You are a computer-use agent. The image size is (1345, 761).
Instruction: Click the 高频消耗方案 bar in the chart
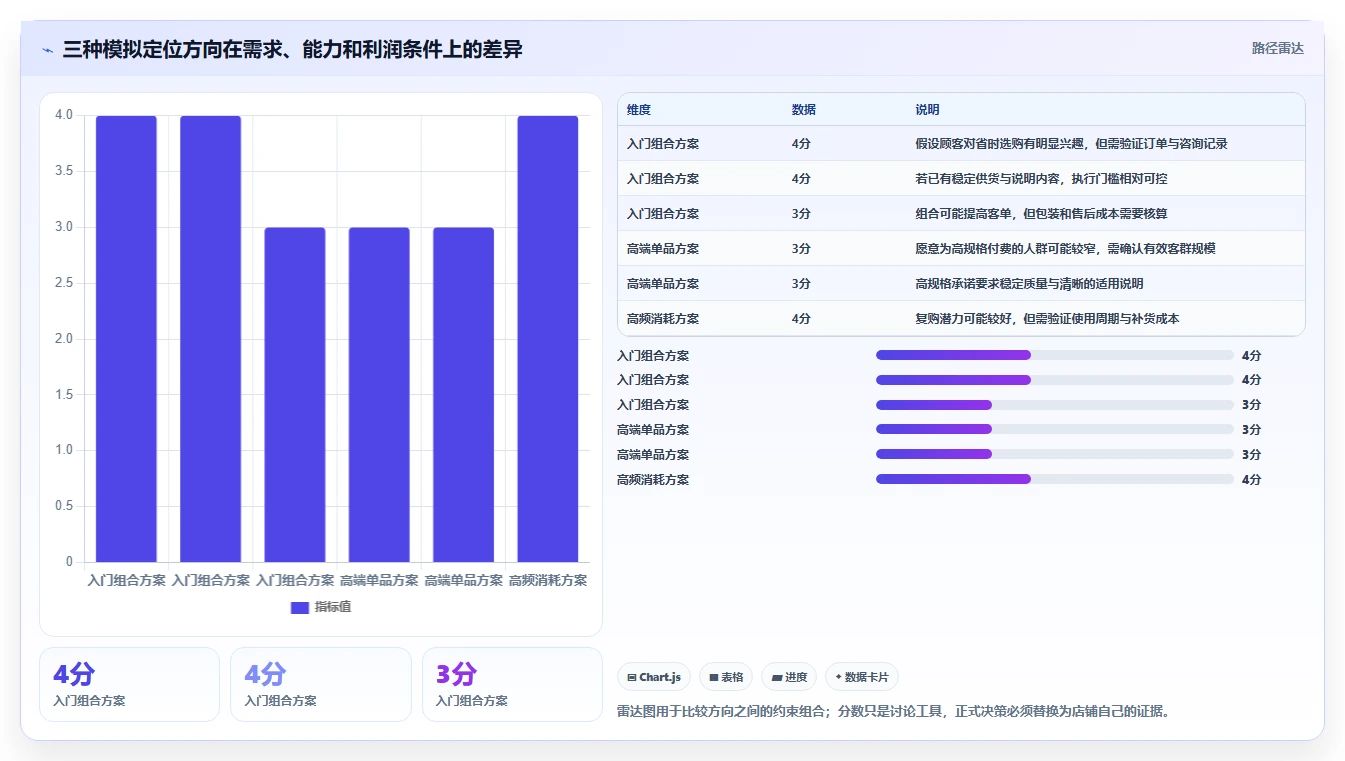pos(548,339)
